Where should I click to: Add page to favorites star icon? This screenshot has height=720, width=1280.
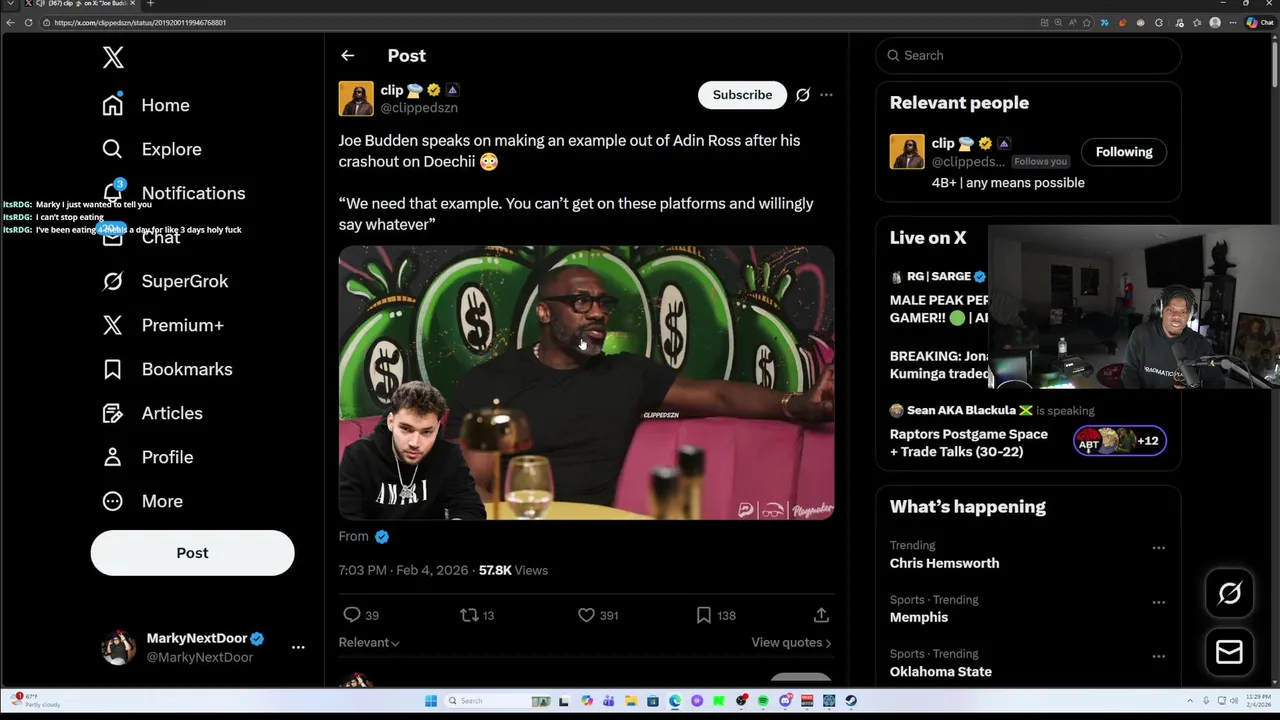[x=1087, y=22]
